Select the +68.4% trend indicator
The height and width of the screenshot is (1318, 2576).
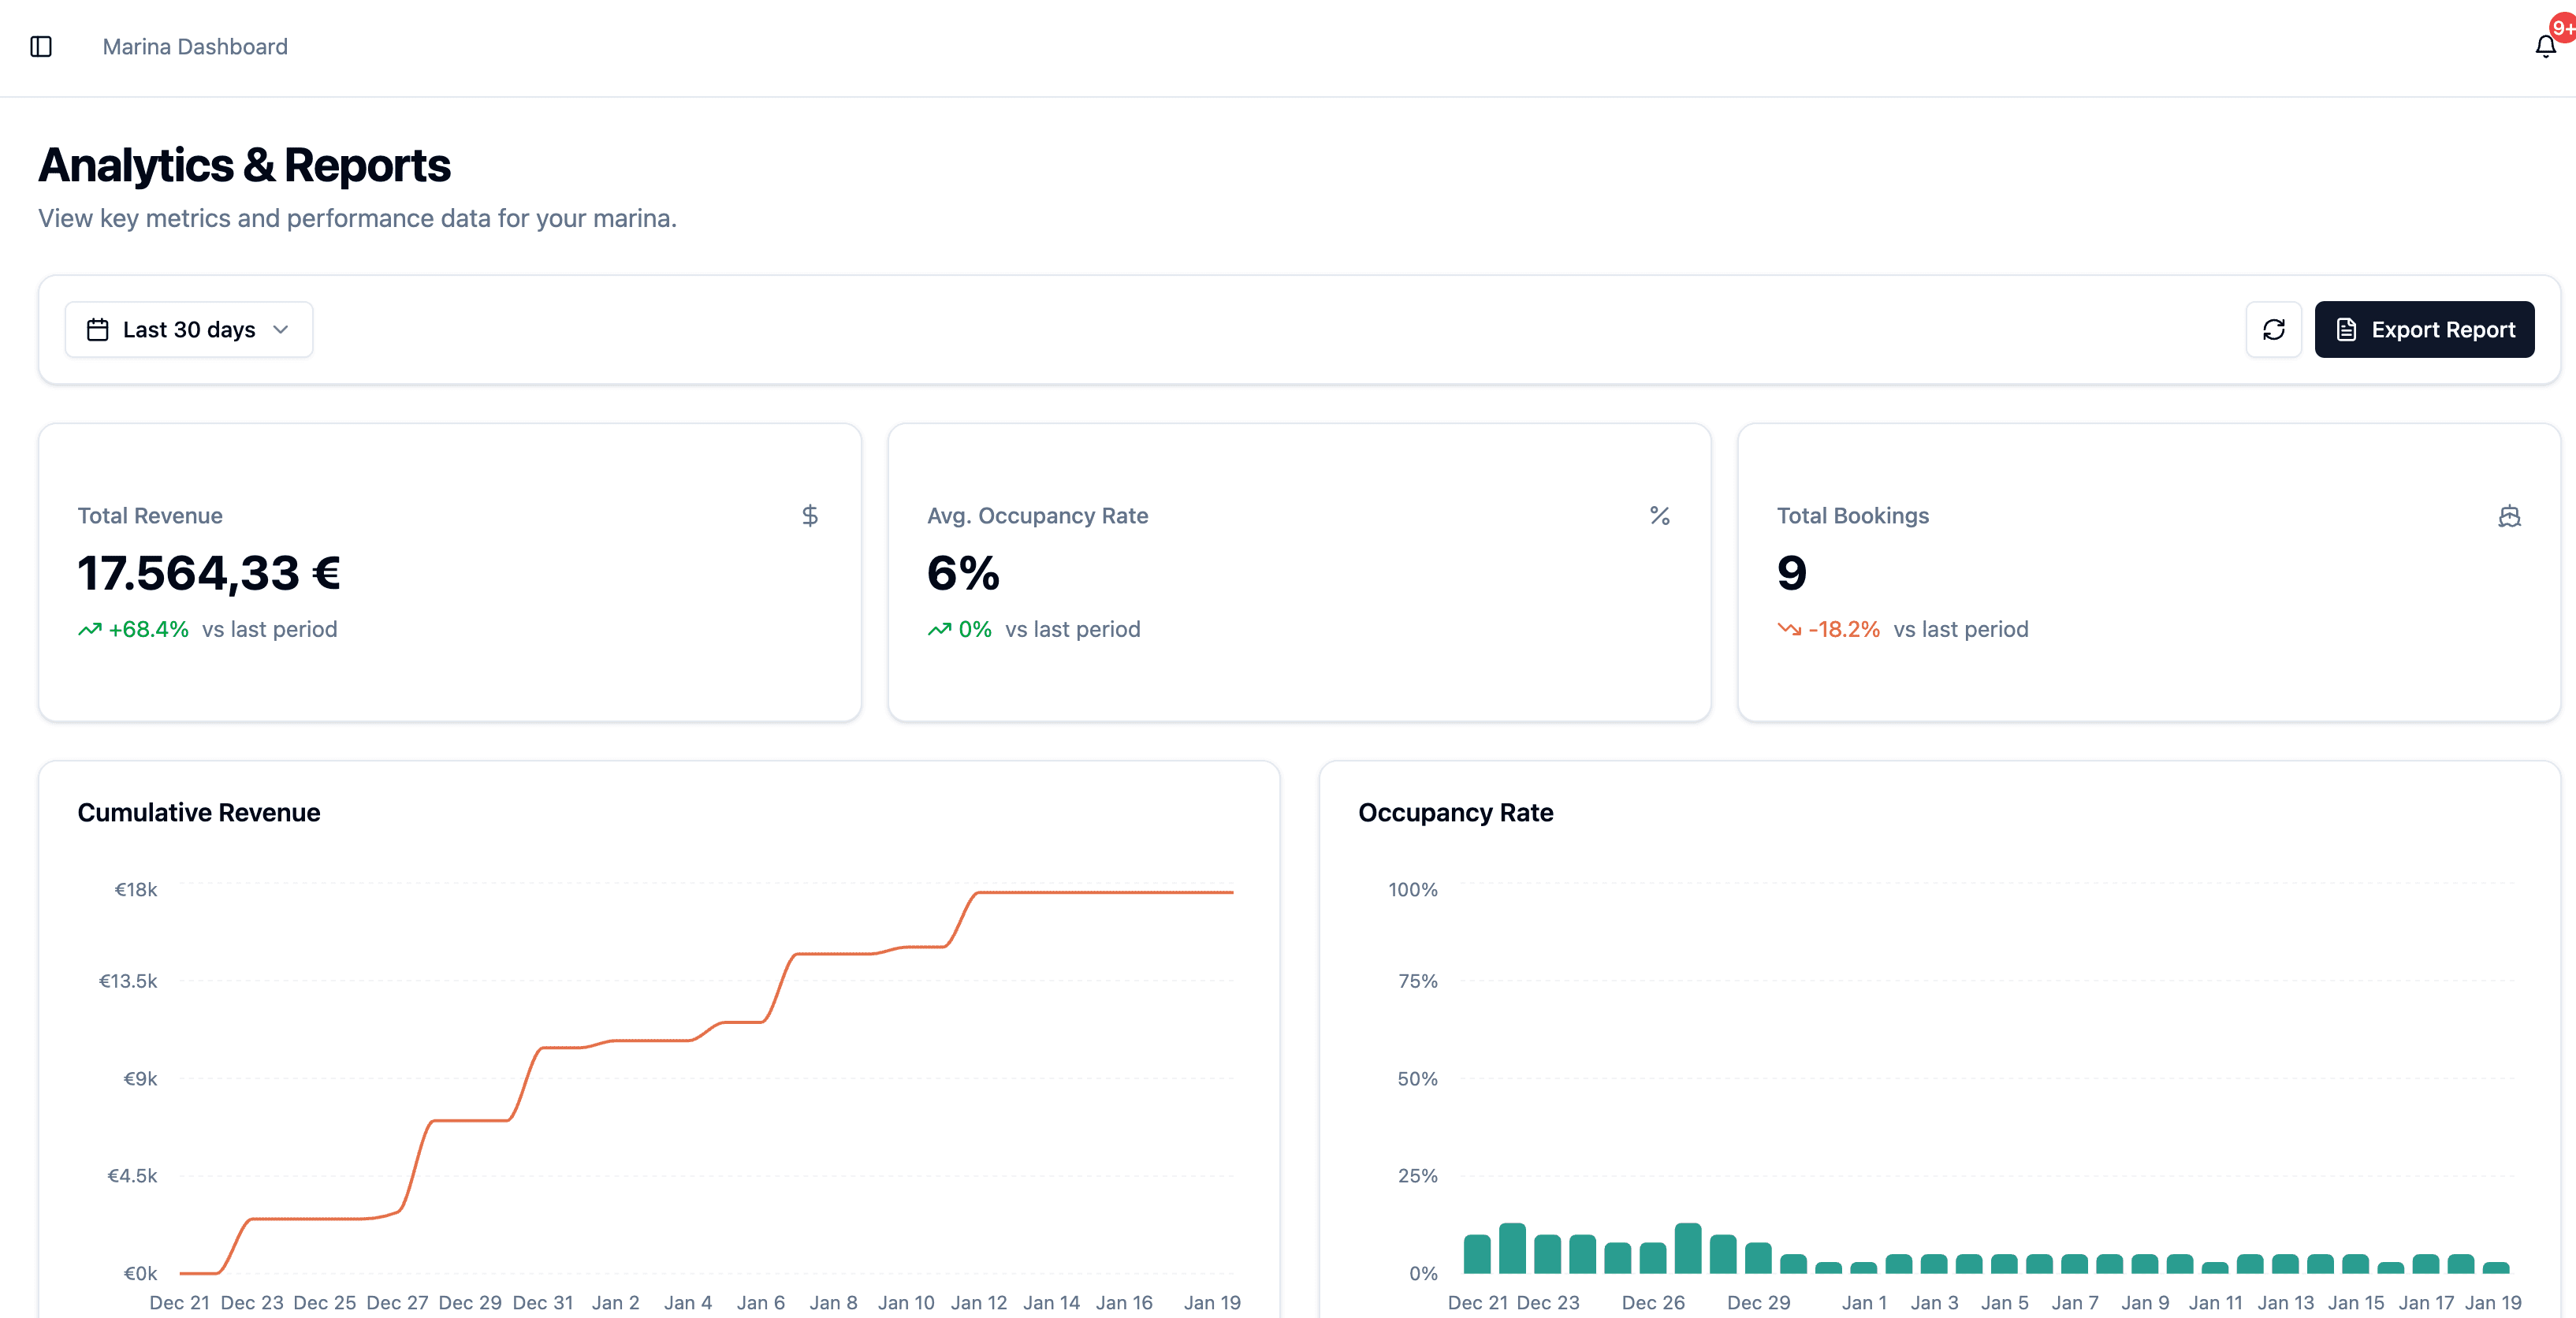(148, 629)
